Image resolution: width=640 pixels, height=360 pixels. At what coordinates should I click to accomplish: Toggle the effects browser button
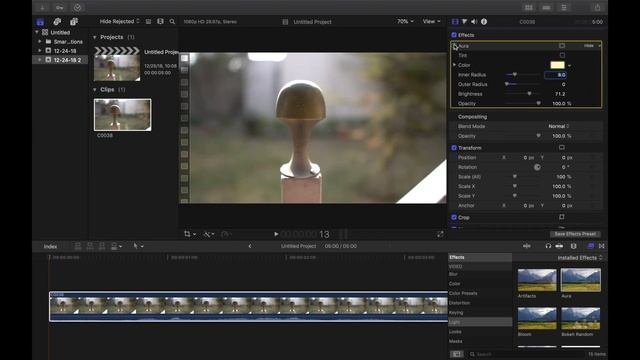591,246
